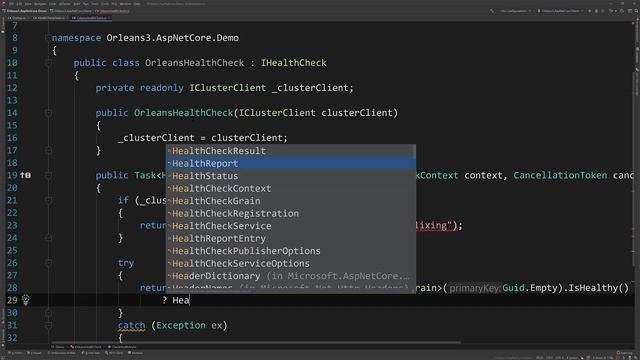The image size is (640, 360).
Task: Select HealthCheckRegistration in completion popup
Action: pyautogui.click(x=291, y=213)
